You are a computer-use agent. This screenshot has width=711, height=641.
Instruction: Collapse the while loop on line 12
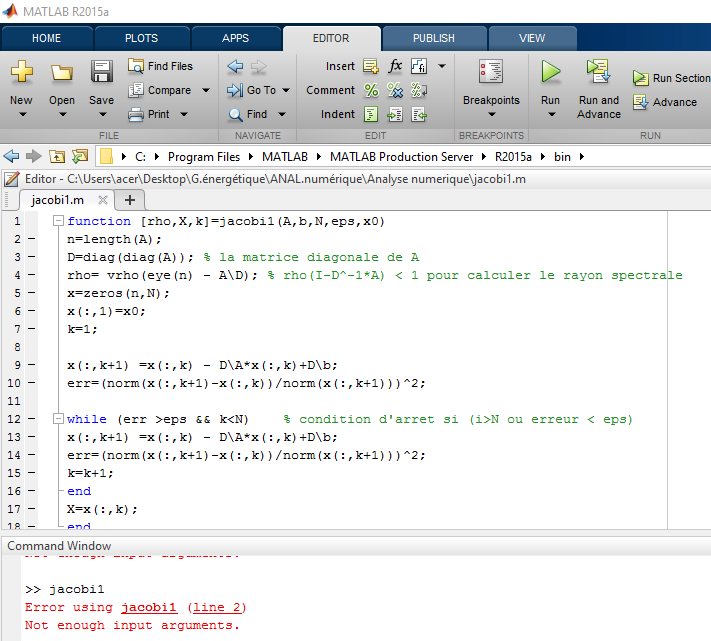click(58, 418)
